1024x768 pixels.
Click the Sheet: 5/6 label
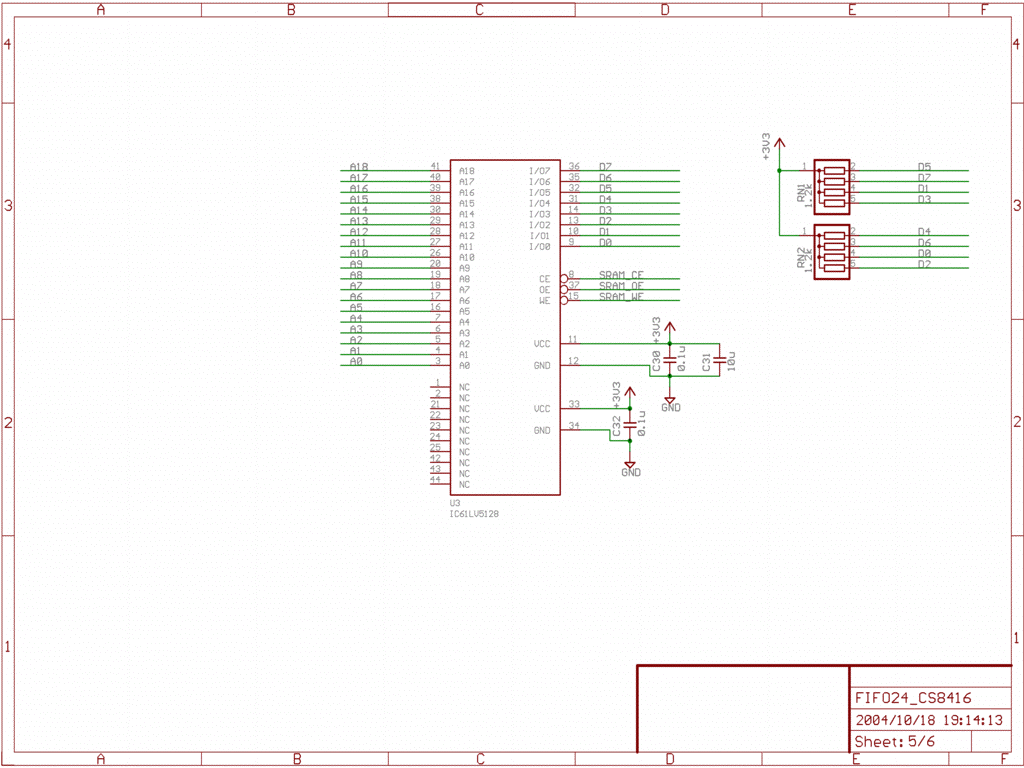click(894, 742)
